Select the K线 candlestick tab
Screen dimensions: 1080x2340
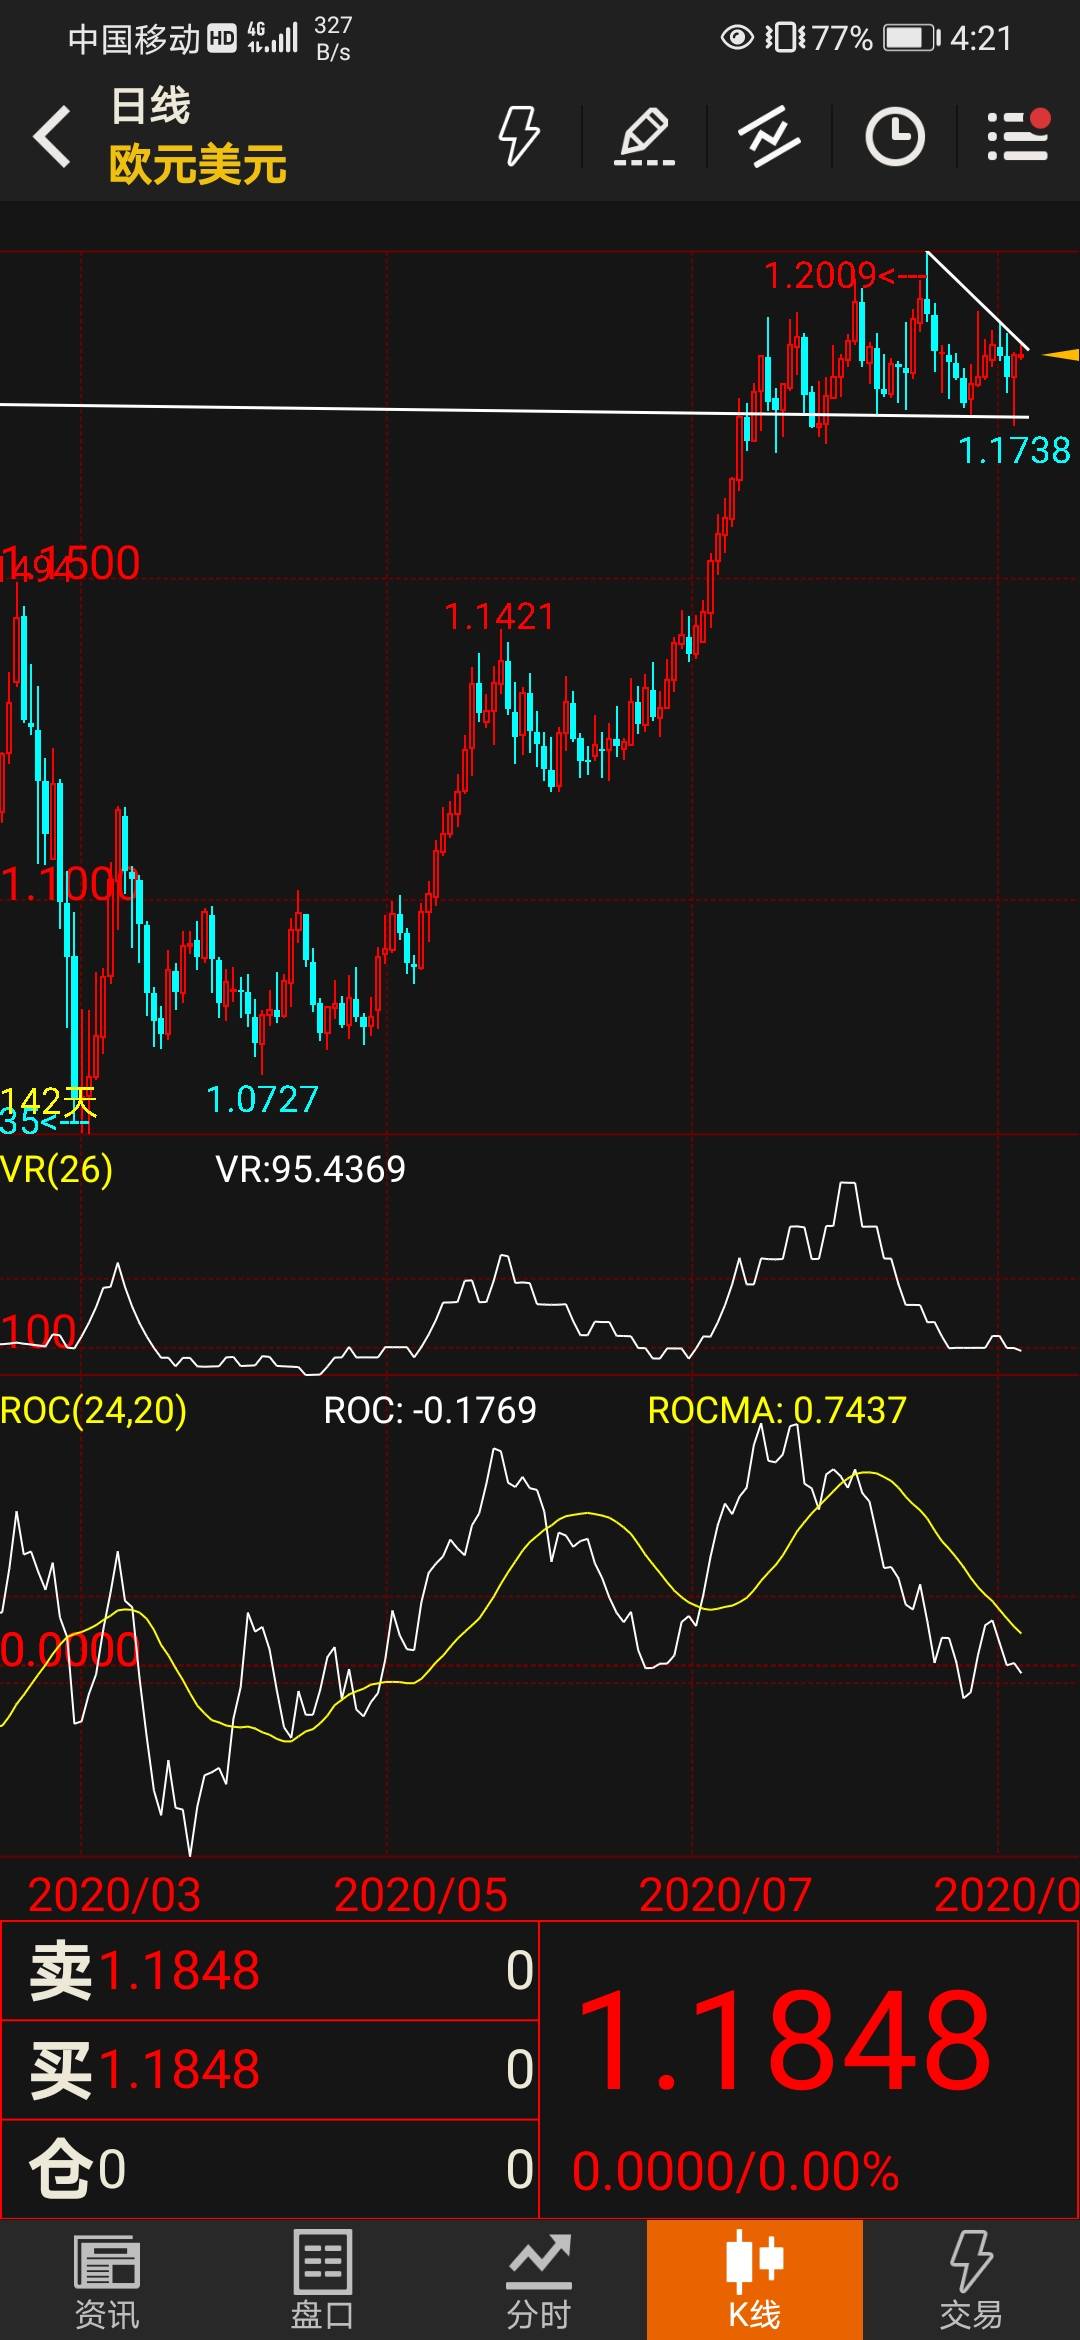tap(755, 2279)
